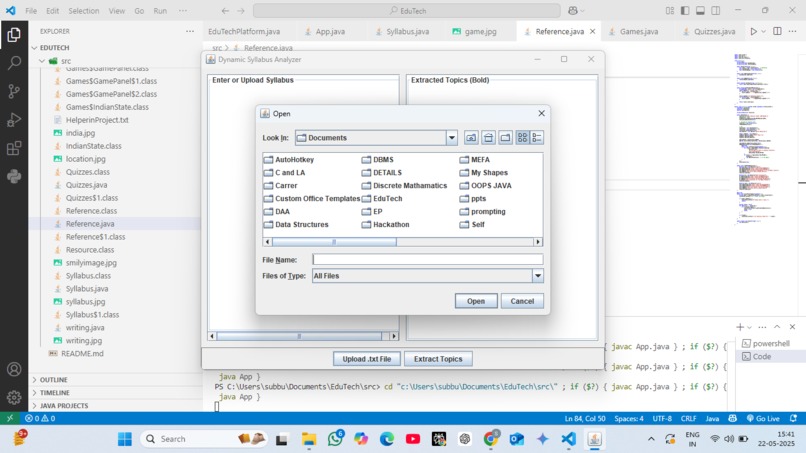
Task: Open the Python view in activity bar
Action: click(14, 176)
